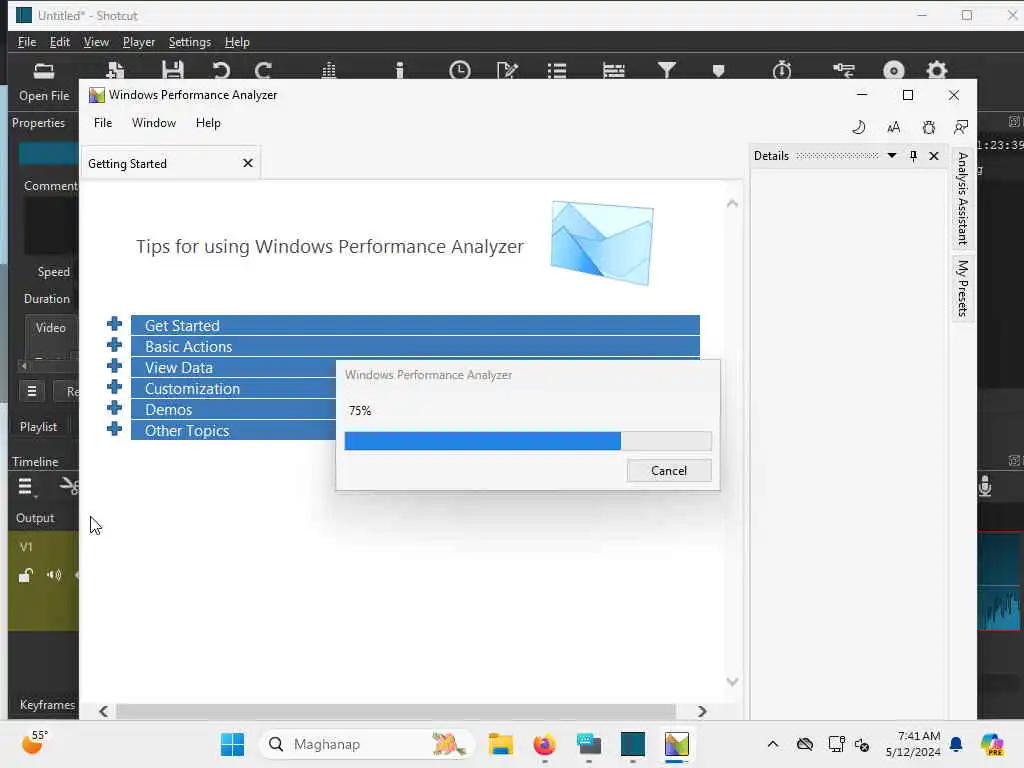Screen dimensions: 1024x768
Task: Open the Help menu in Performance Analyzer
Action: 208,123
